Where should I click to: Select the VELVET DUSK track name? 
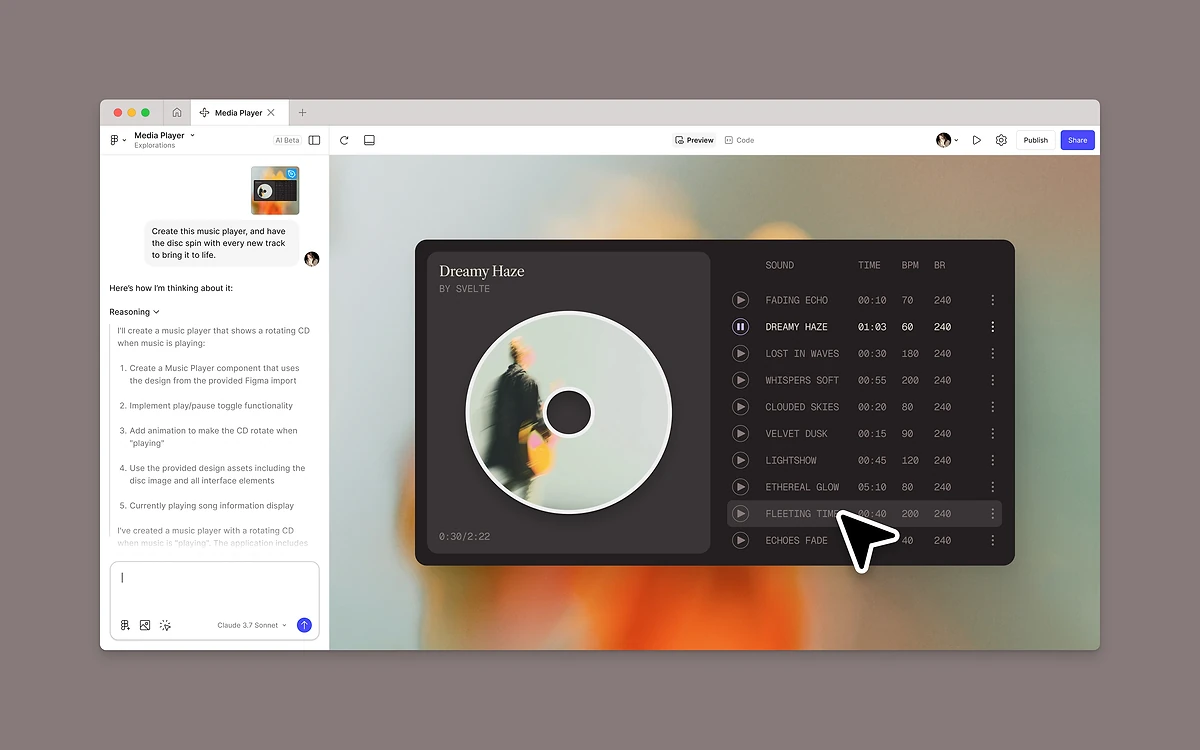click(x=797, y=433)
